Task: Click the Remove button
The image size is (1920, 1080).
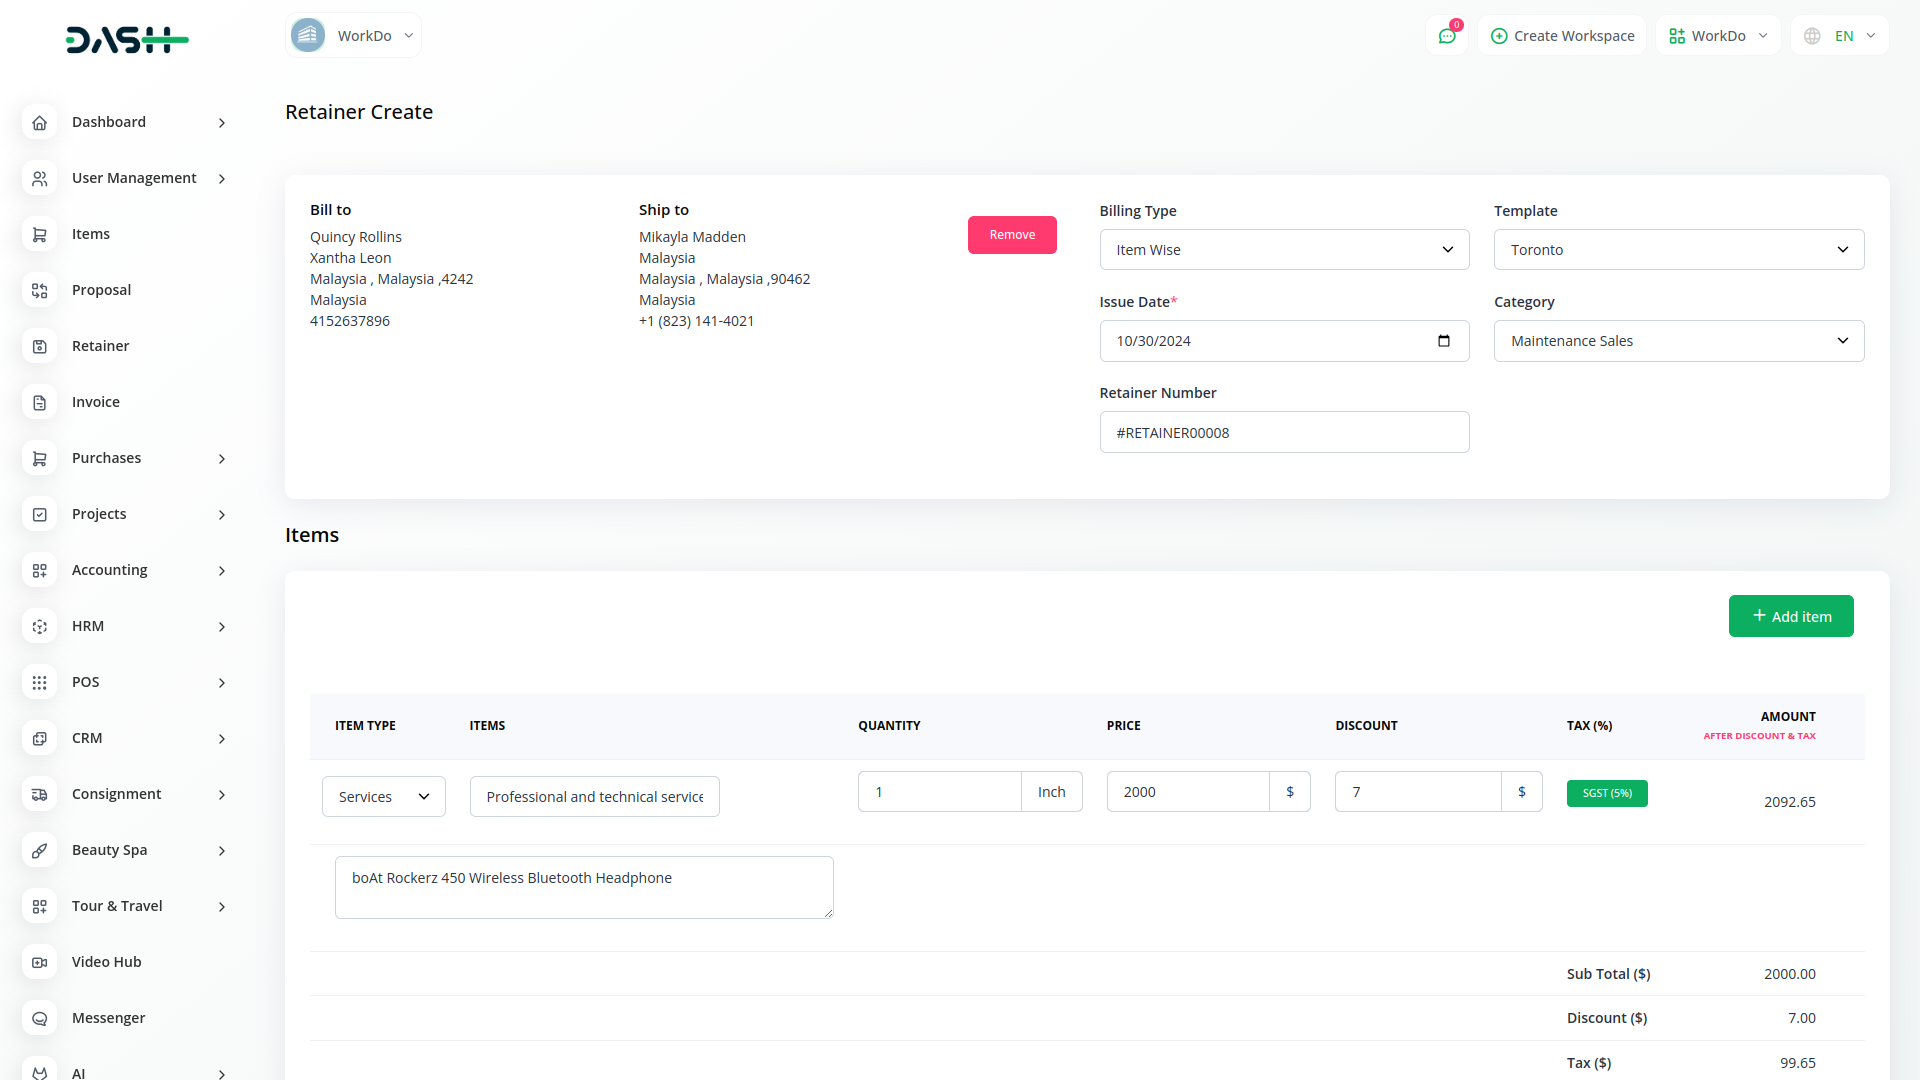Action: click(x=1012, y=235)
